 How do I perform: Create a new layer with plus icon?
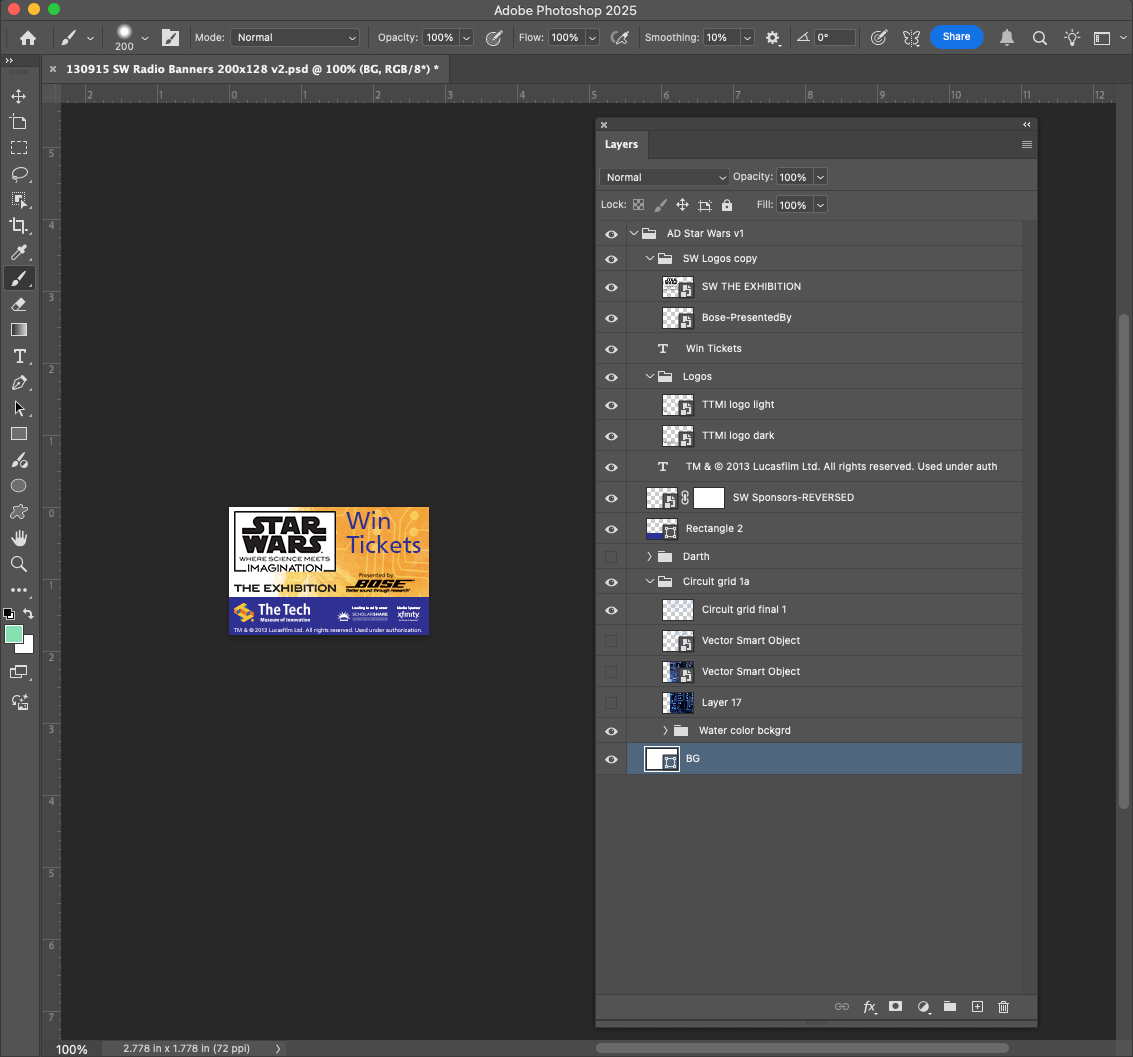[977, 1006]
